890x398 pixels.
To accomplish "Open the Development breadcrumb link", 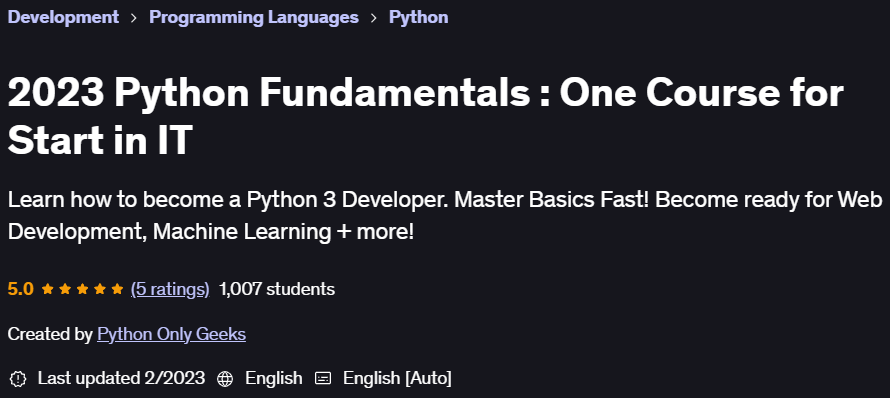I will [x=63, y=17].
